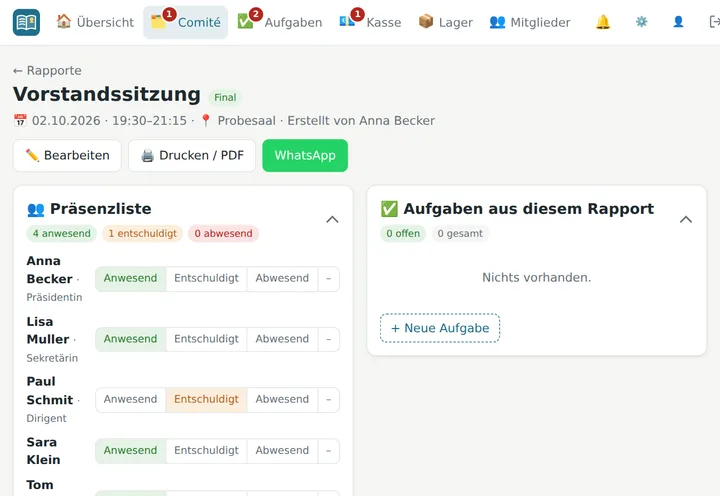The height and width of the screenshot is (496, 720).
Task: Navigate to the Lager tab
Action: [445, 22]
